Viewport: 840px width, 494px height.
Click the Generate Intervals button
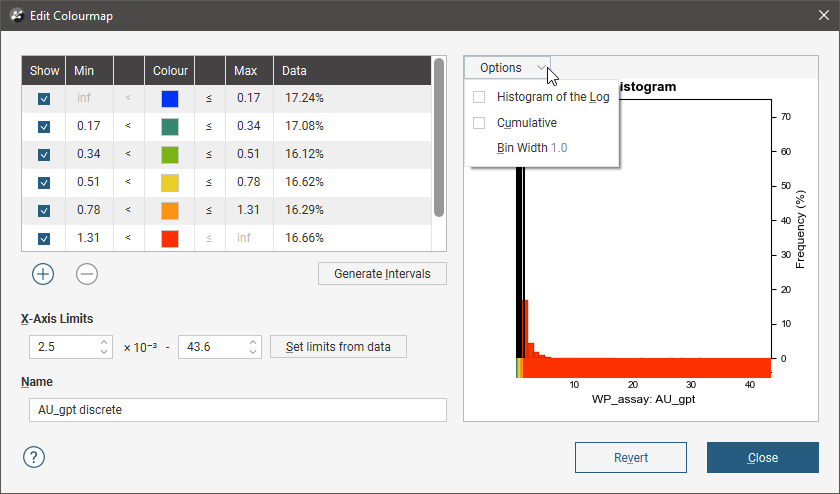point(382,273)
